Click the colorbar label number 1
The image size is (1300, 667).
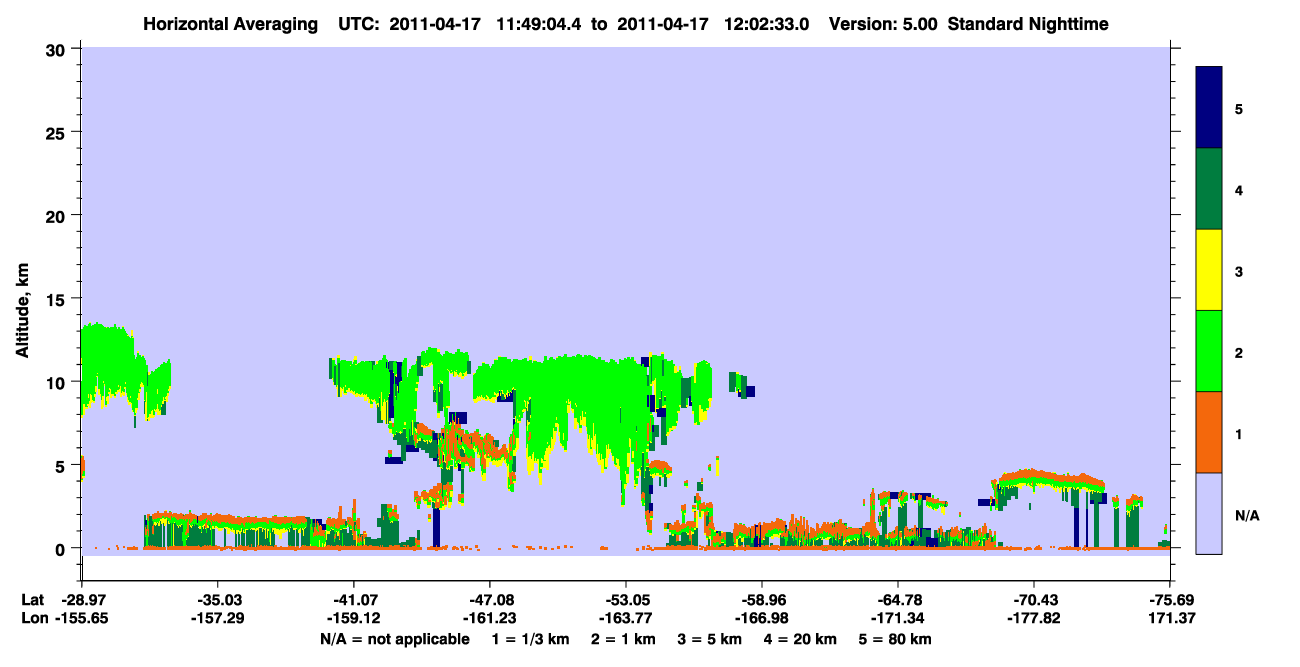(1238, 434)
